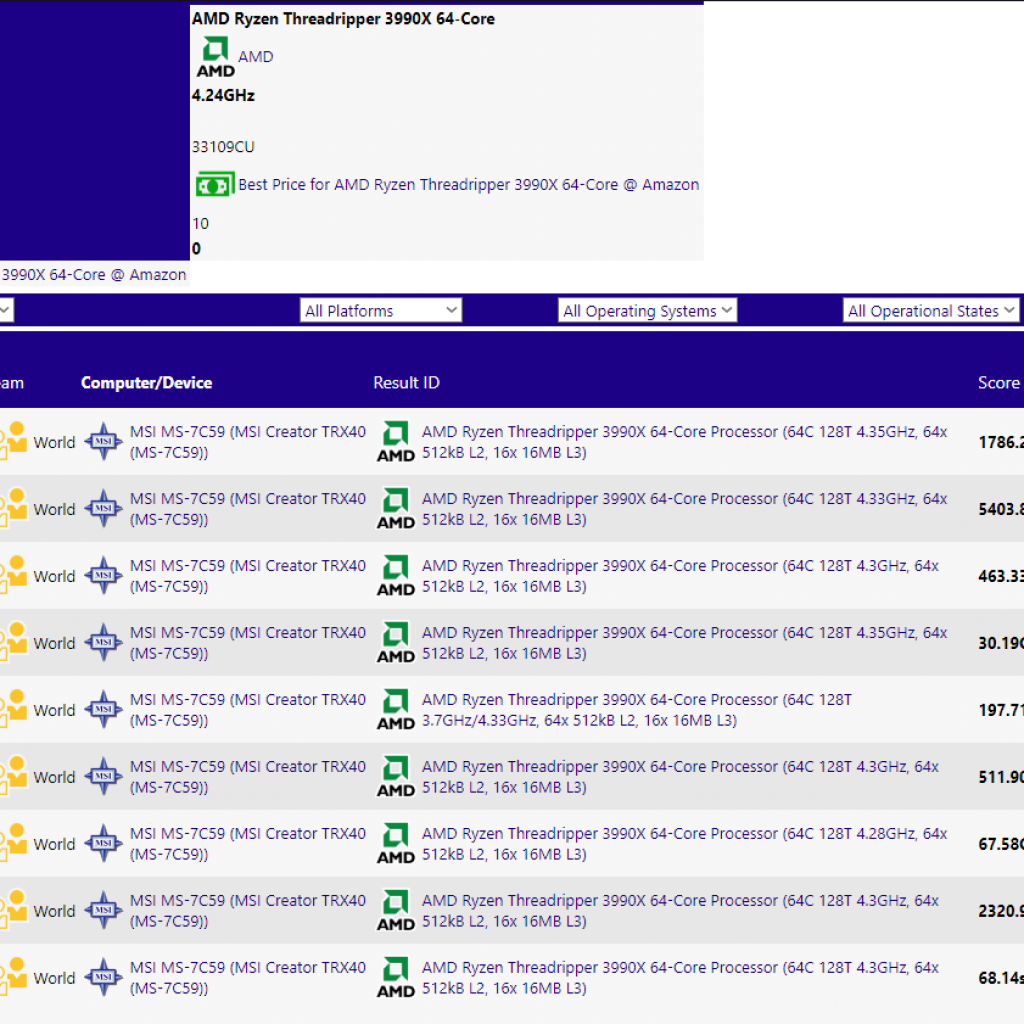
Task: Click the AMD icon in the 30.19 score row
Action: [396, 643]
